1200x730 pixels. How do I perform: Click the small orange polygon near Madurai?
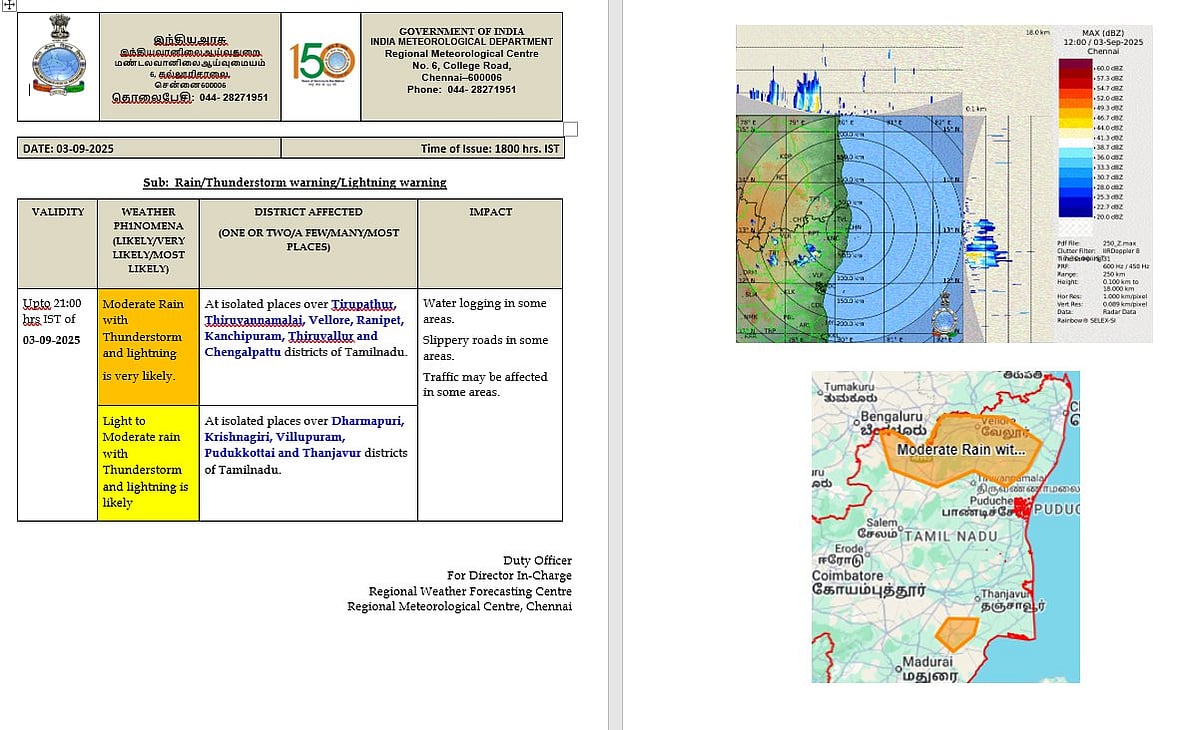coord(956,633)
